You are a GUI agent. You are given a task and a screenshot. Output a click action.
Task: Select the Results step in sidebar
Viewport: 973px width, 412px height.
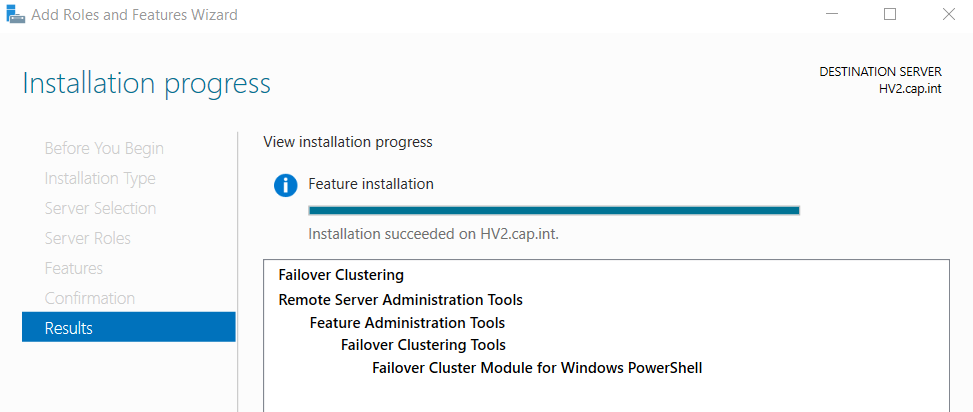(128, 327)
